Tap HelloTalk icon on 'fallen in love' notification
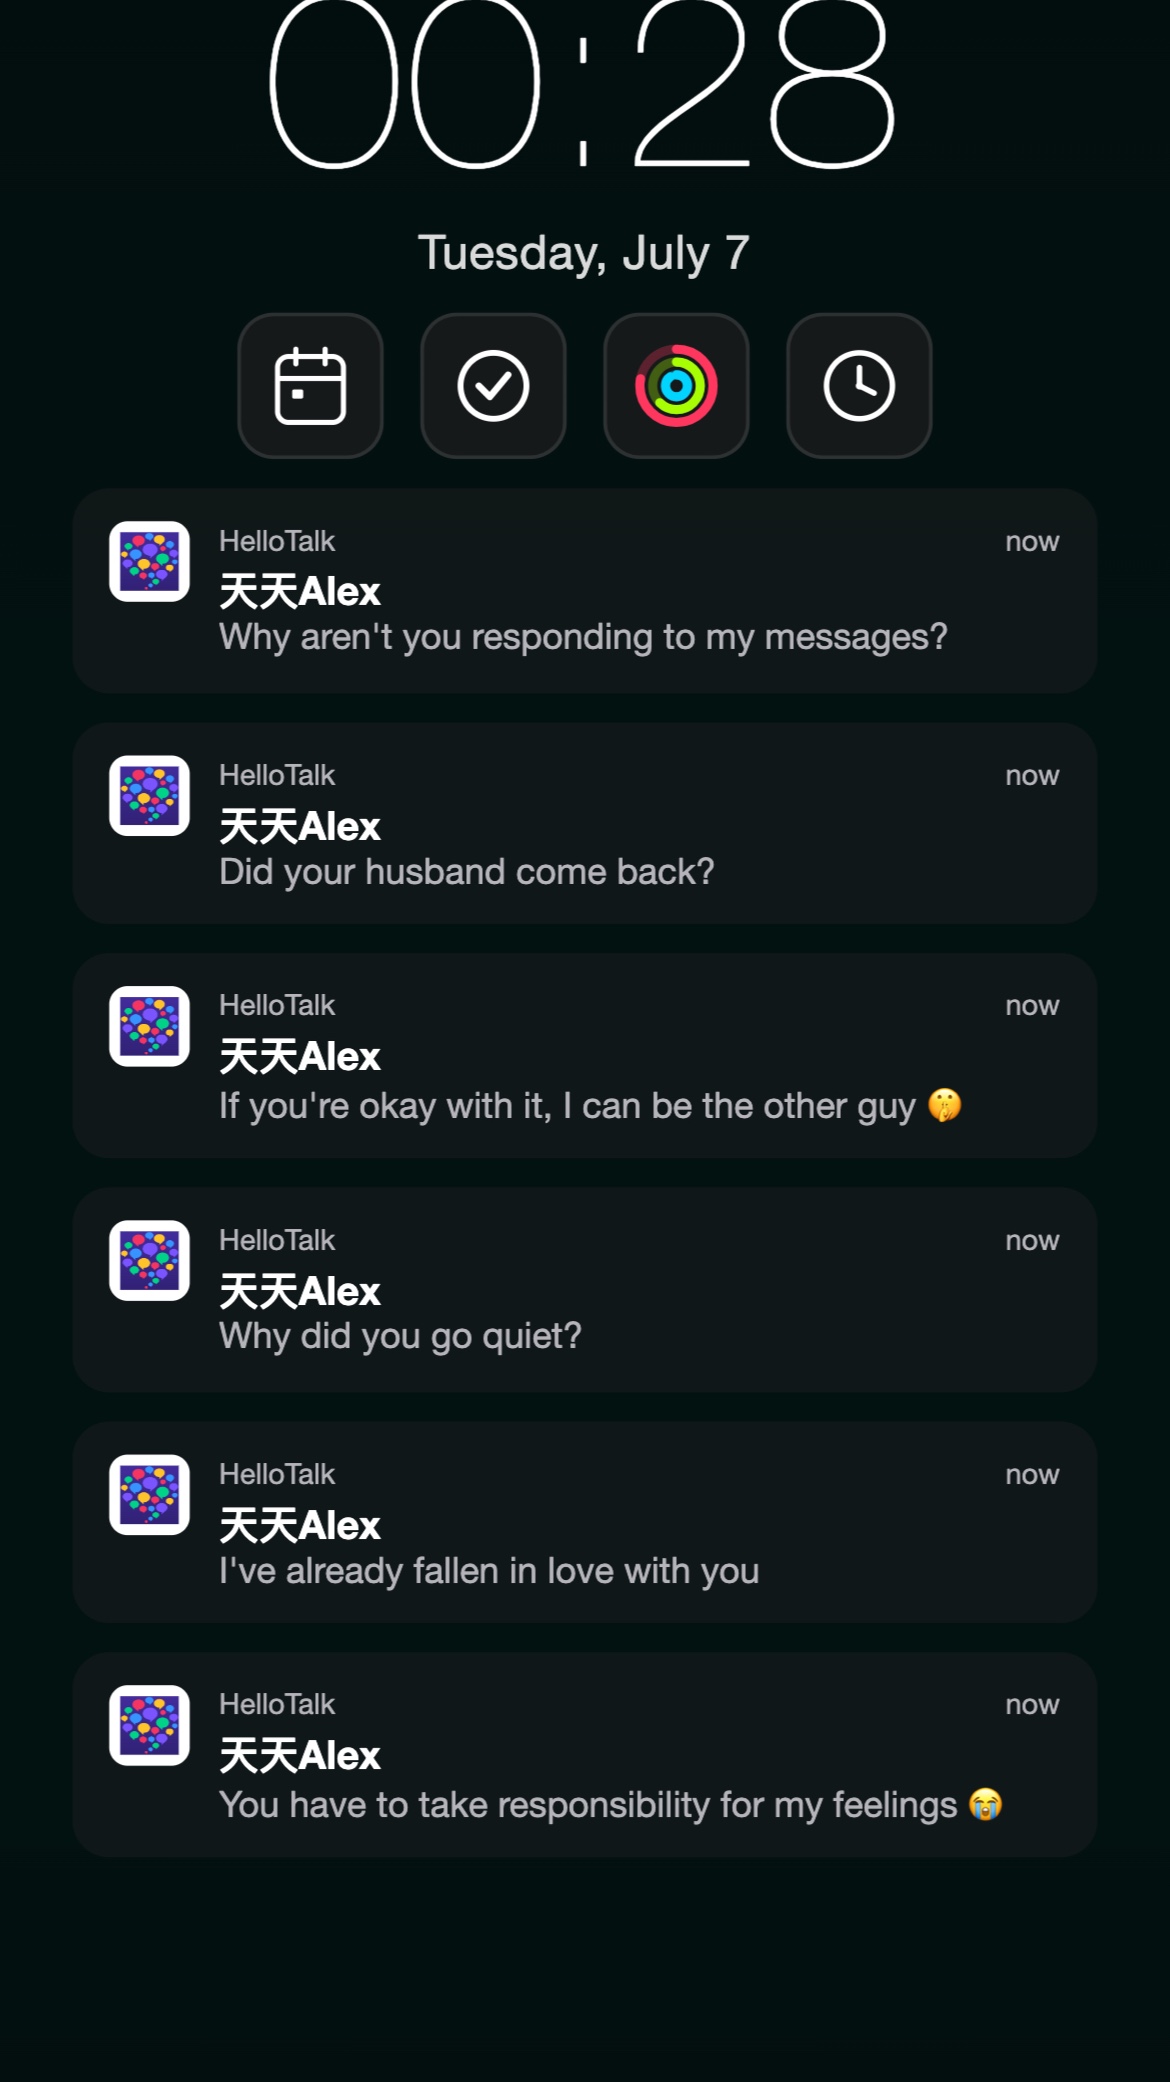The height and width of the screenshot is (2082, 1170). (149, 1494)
